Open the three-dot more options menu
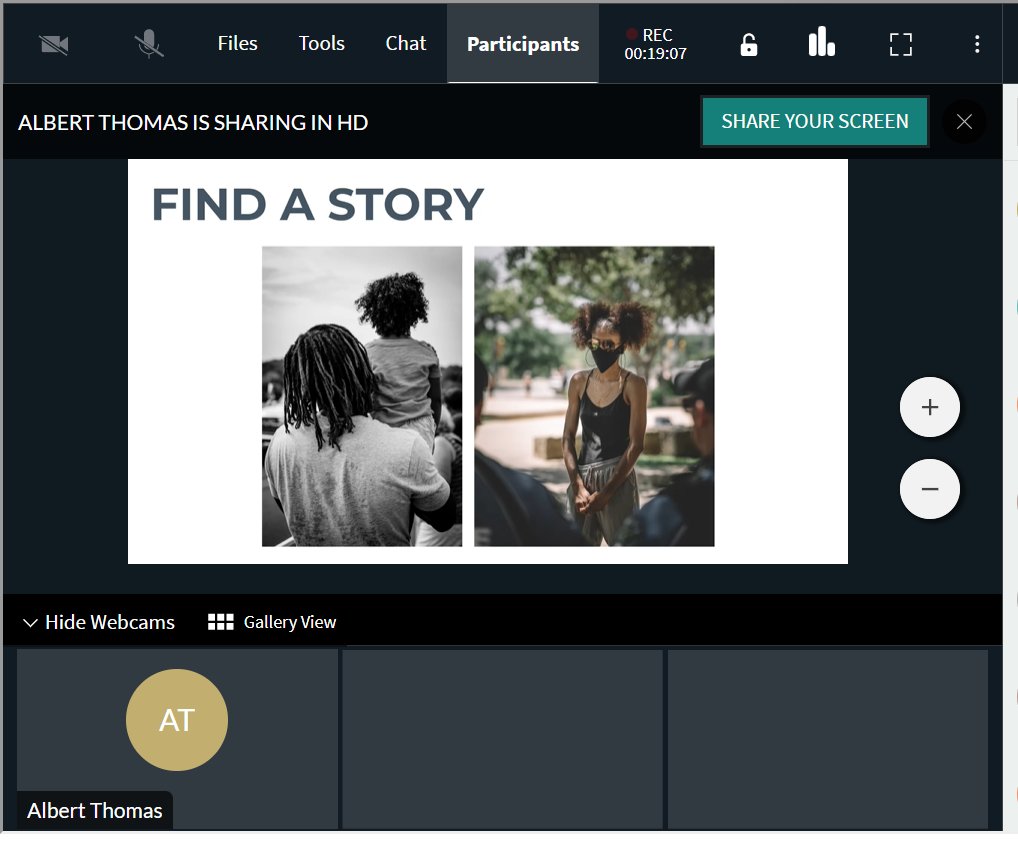Viewport: 1018px width, 847px height. click(x=976, y=44)
